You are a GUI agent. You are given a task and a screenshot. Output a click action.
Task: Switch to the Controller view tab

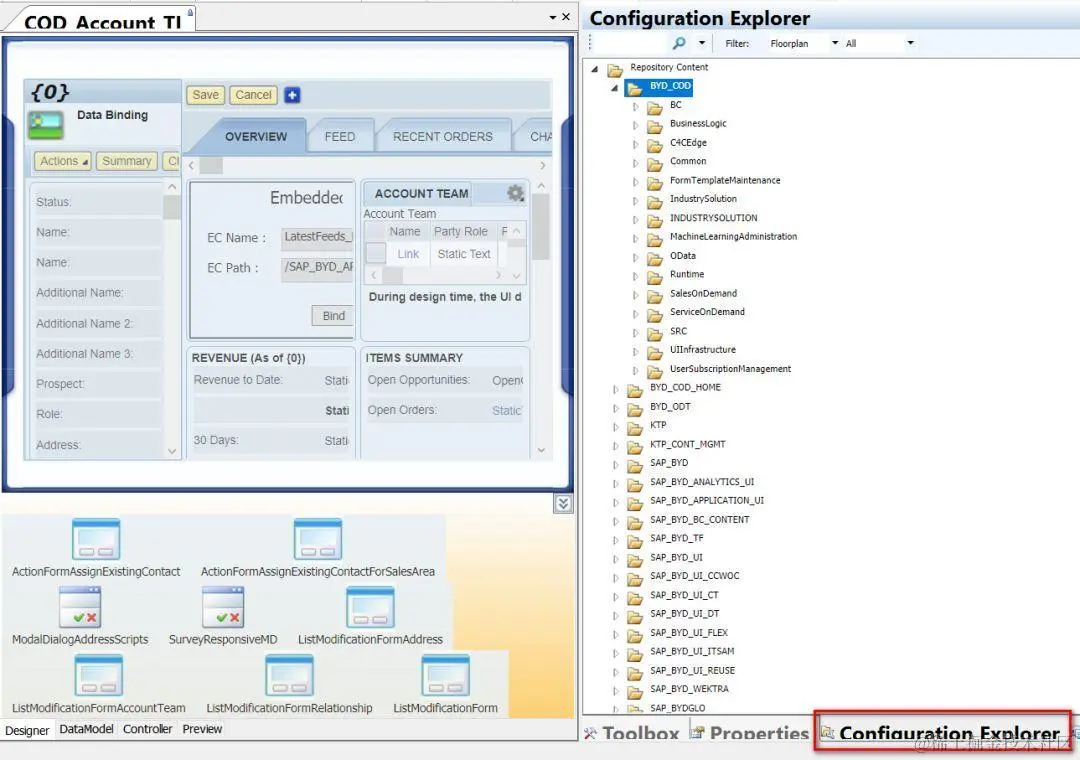147,729
